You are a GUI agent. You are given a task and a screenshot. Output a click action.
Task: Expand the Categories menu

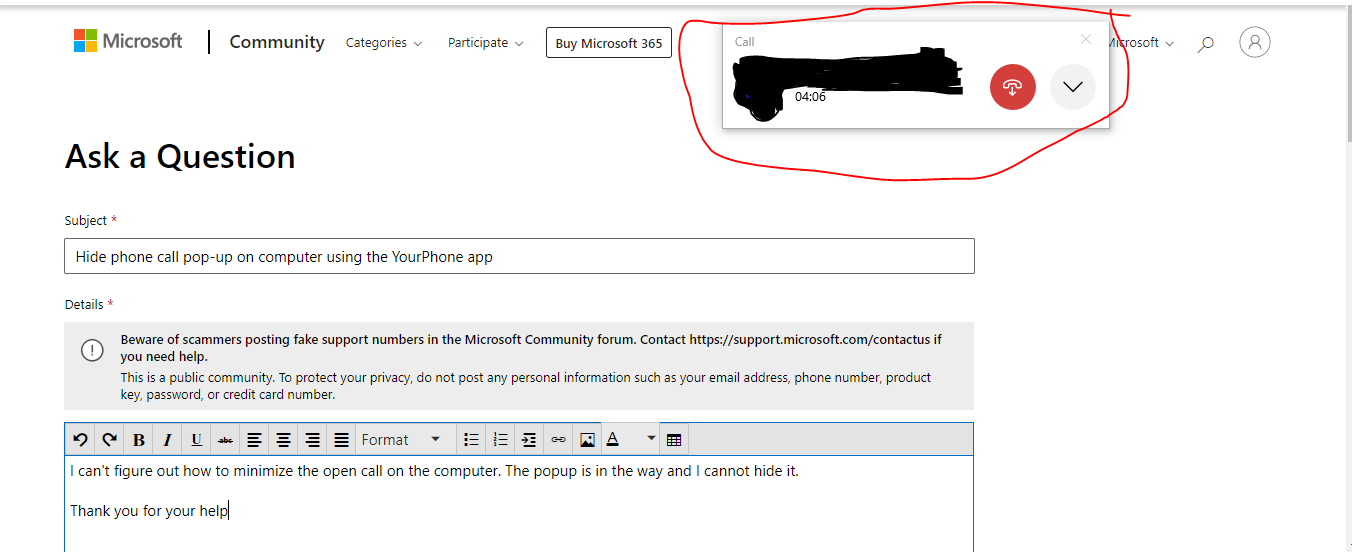pos(384,43)
